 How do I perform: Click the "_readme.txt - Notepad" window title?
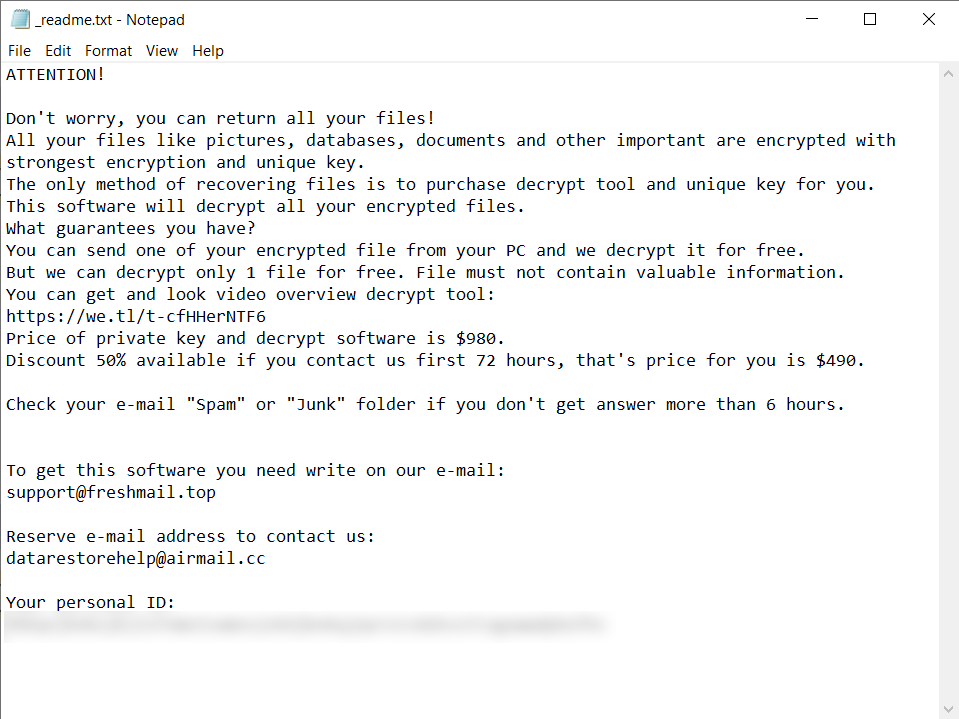110,20
